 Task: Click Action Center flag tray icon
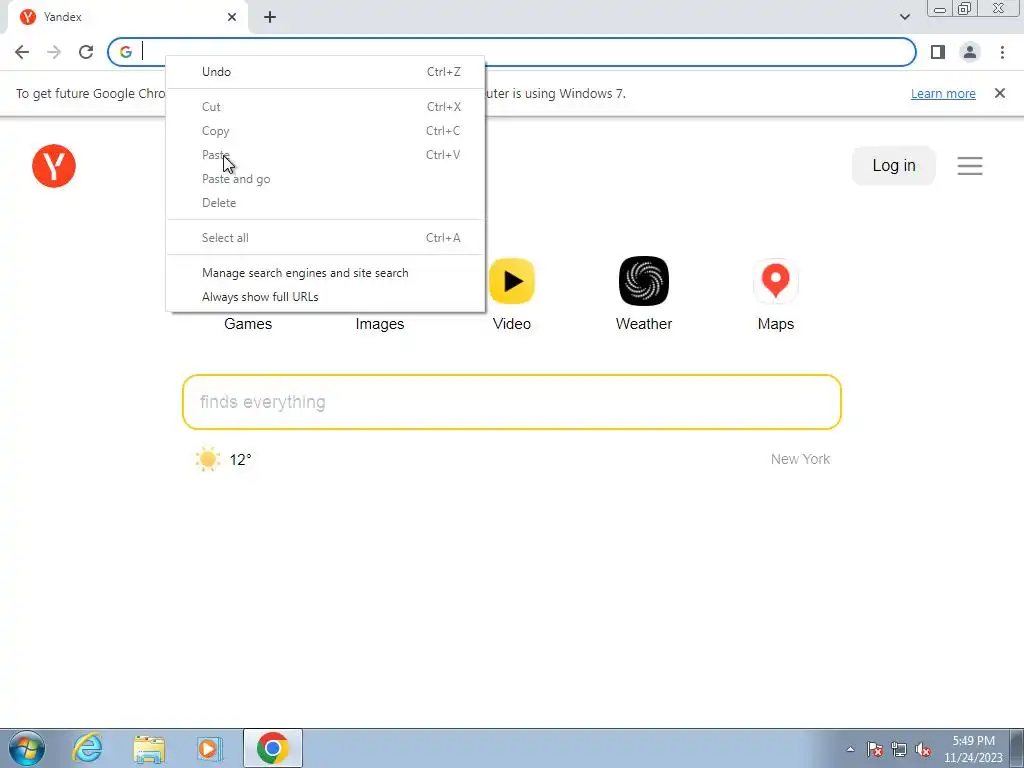coord(875,750)
